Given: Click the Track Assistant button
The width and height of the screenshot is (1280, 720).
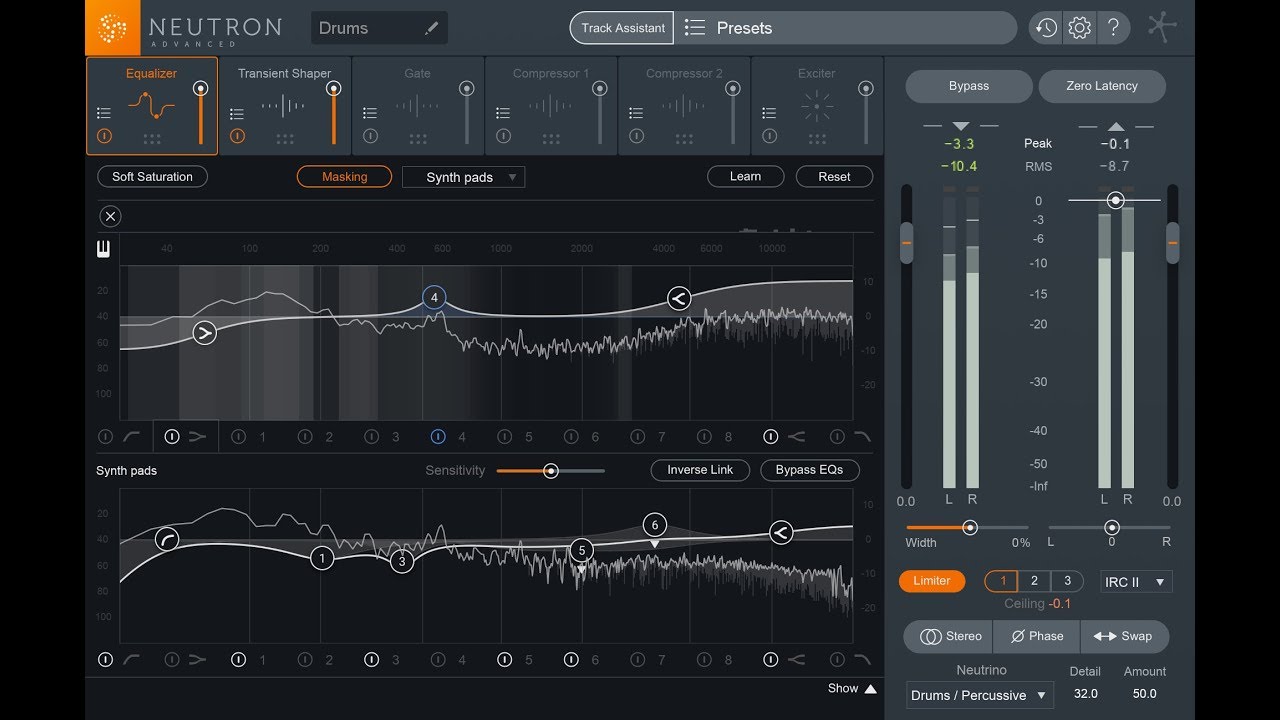Looking at the screenshot, I should tap(623, 28).
